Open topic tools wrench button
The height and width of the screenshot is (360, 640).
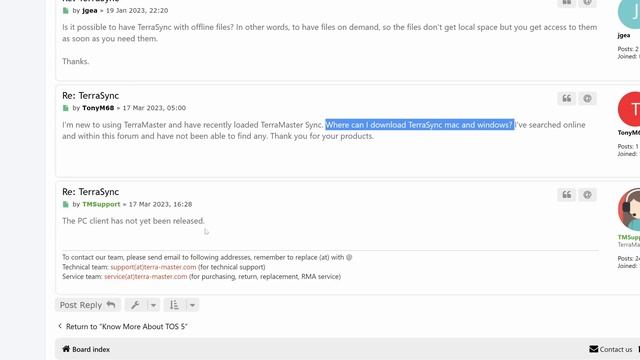[135, 305]
